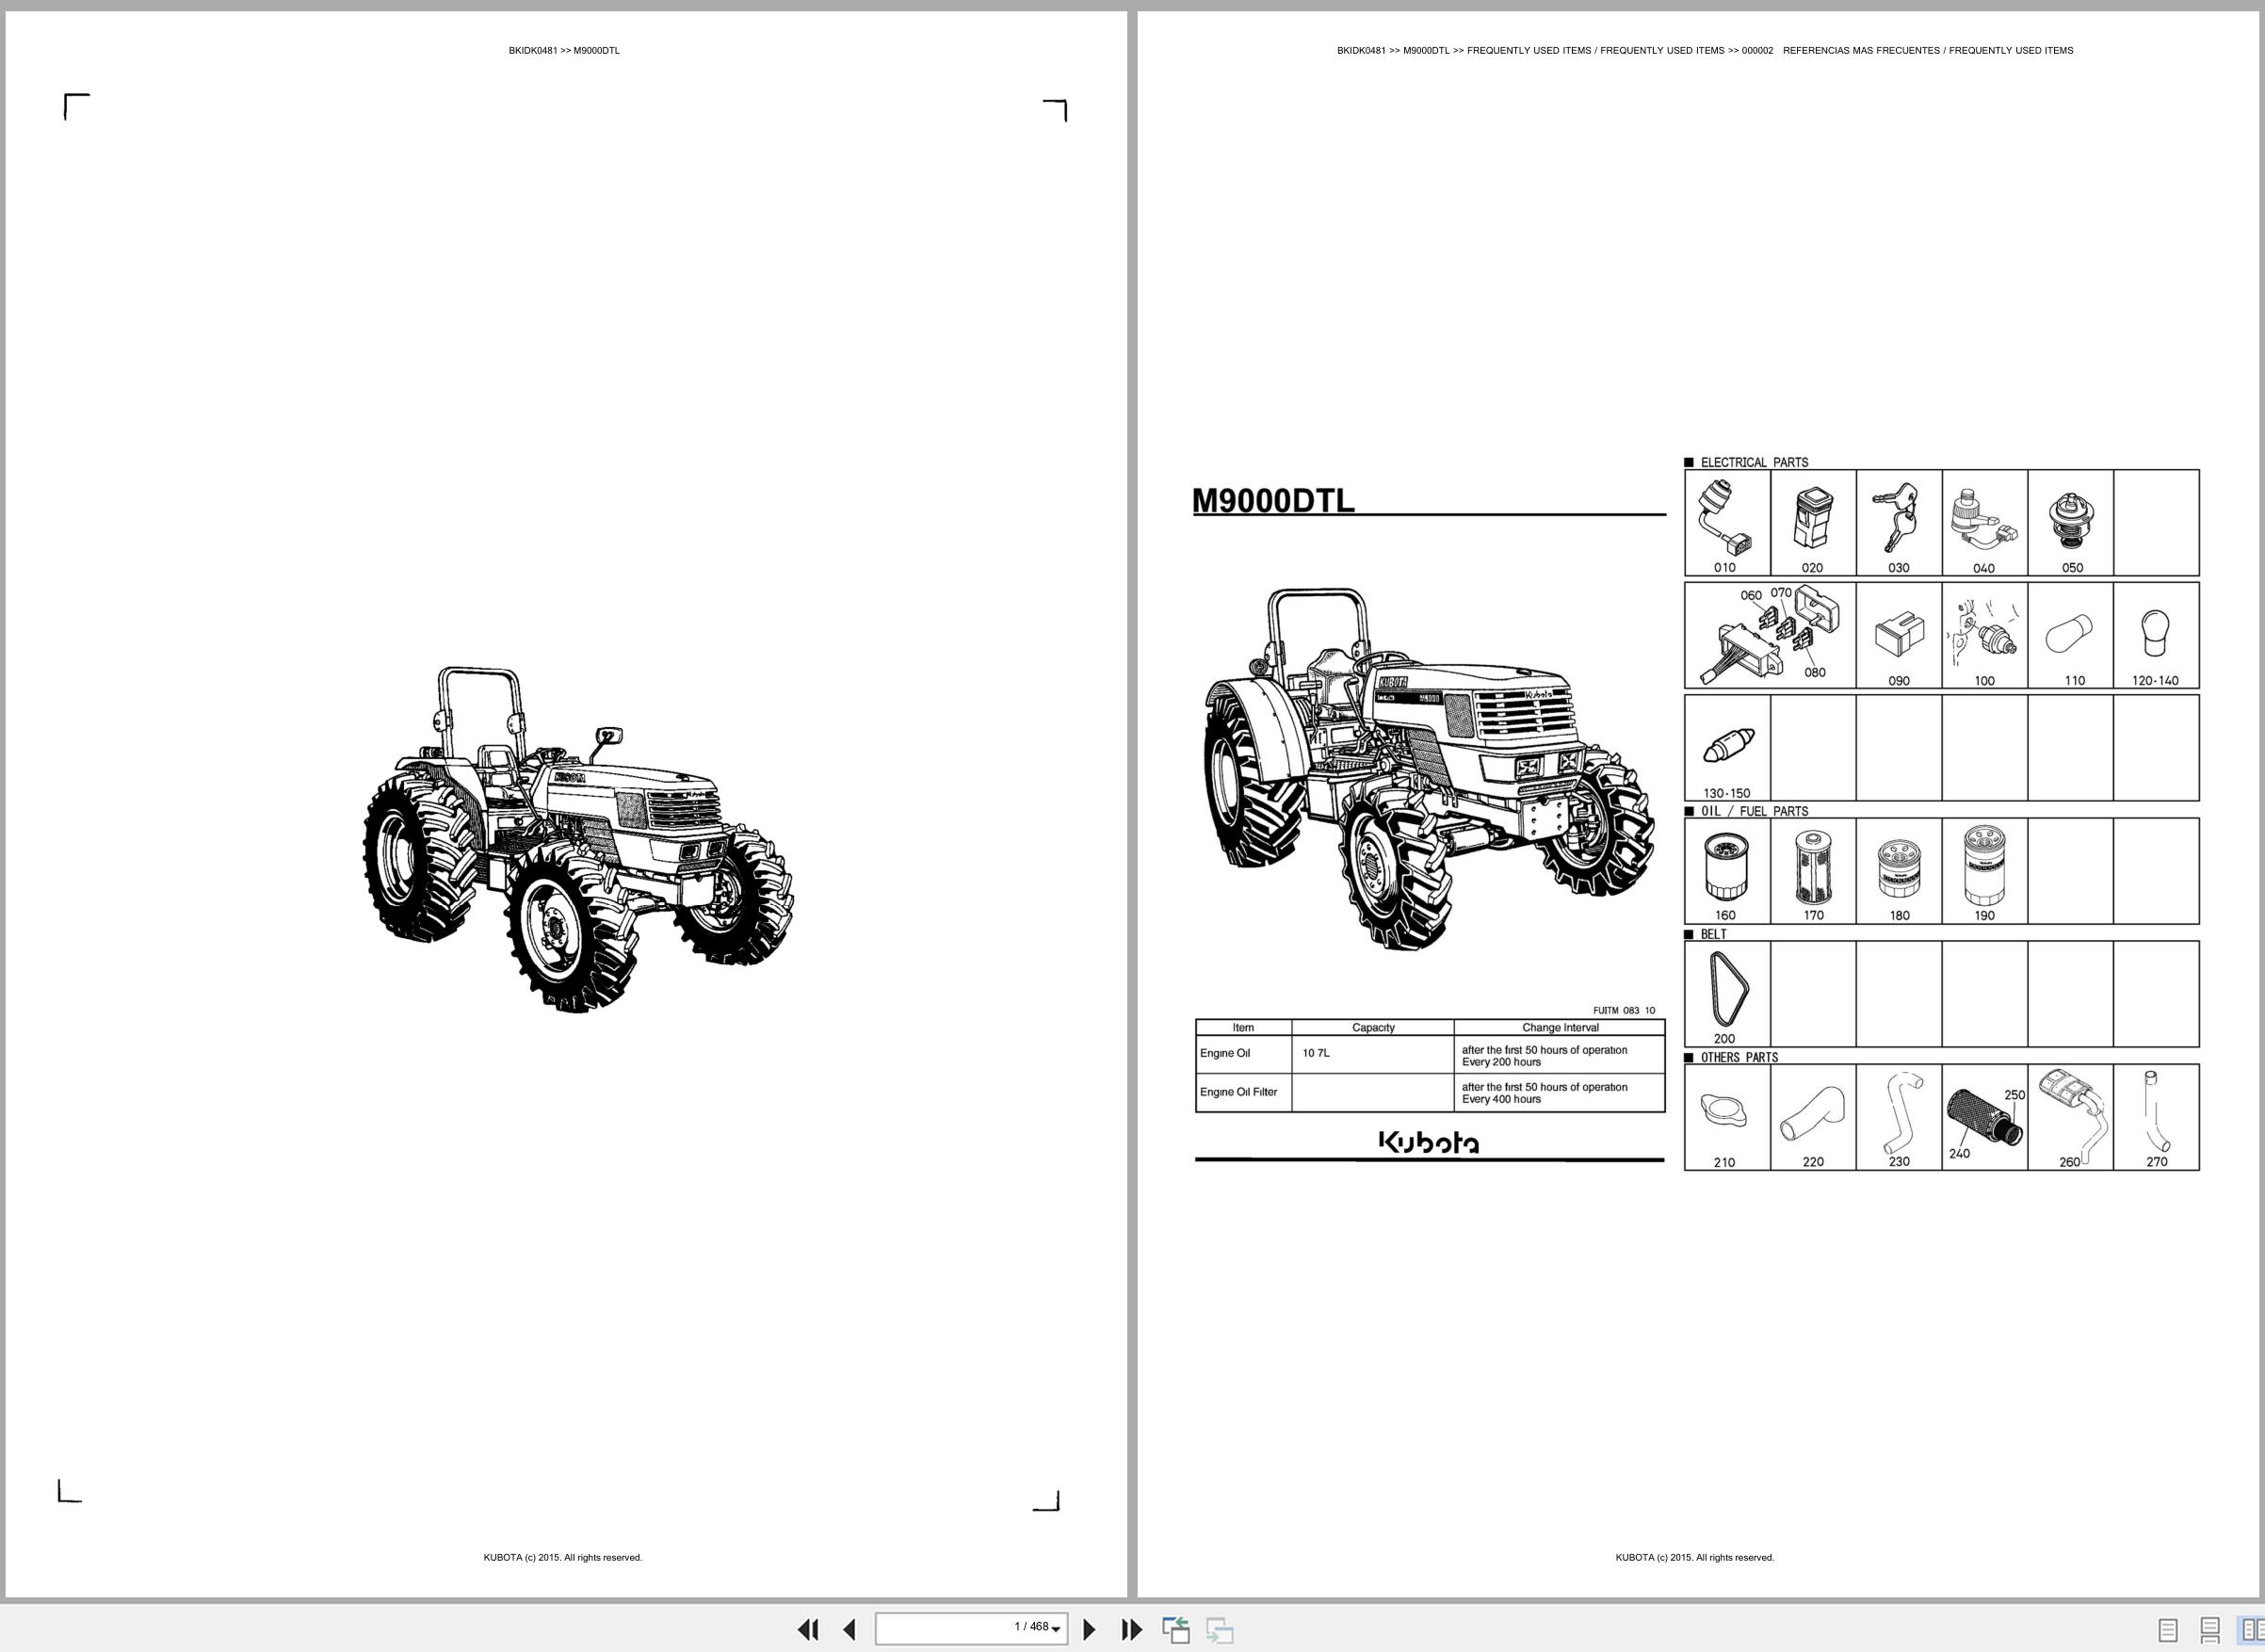Click left page Kubota copyright footer

tap(563, 1557)
